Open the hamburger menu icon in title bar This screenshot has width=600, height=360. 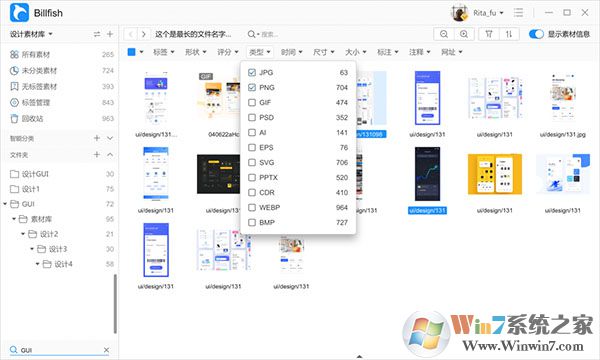point(518,13)
